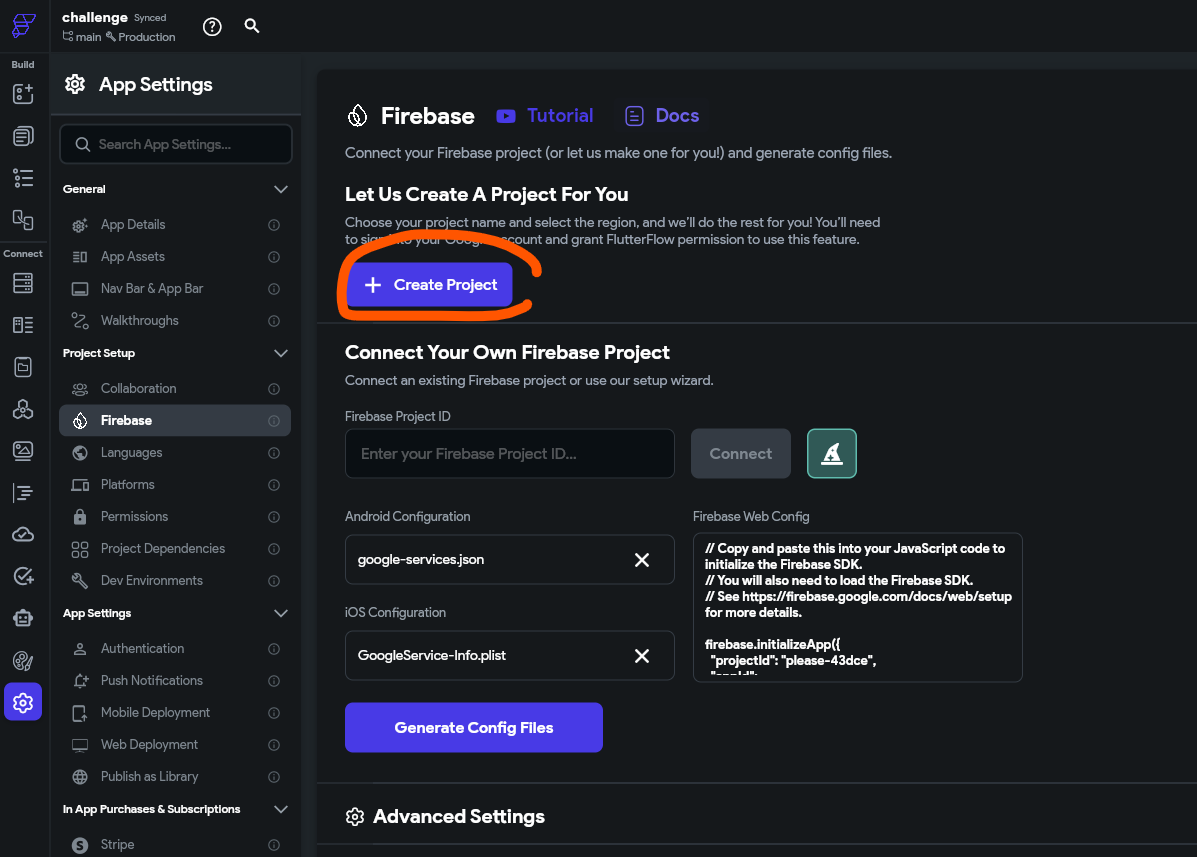1197x857 pixels.
Task: Open Permissions settings
Action: tap(175, 517)
